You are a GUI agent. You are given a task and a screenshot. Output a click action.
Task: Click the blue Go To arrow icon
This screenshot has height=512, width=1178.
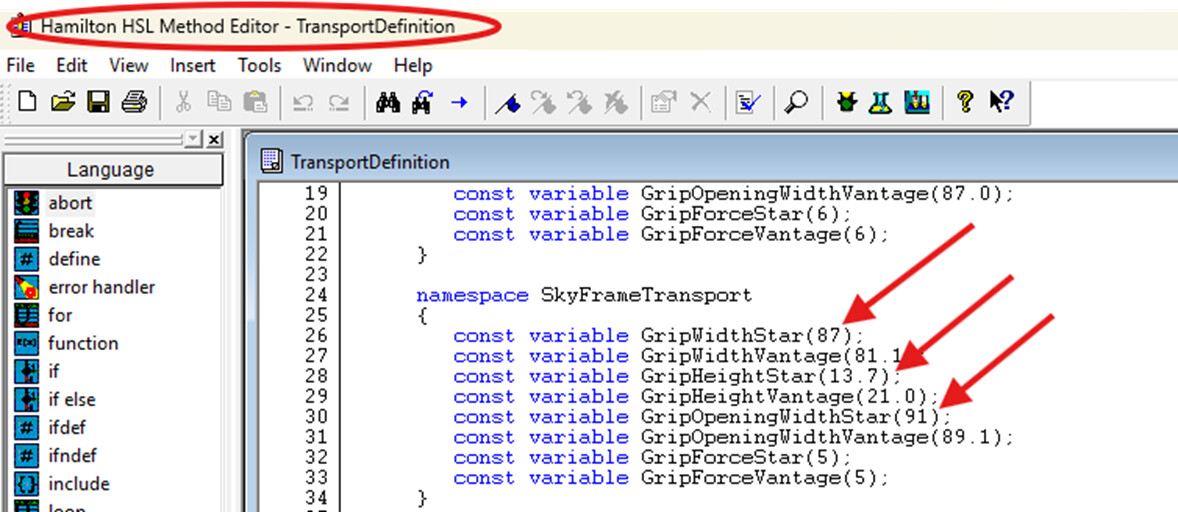459,101
